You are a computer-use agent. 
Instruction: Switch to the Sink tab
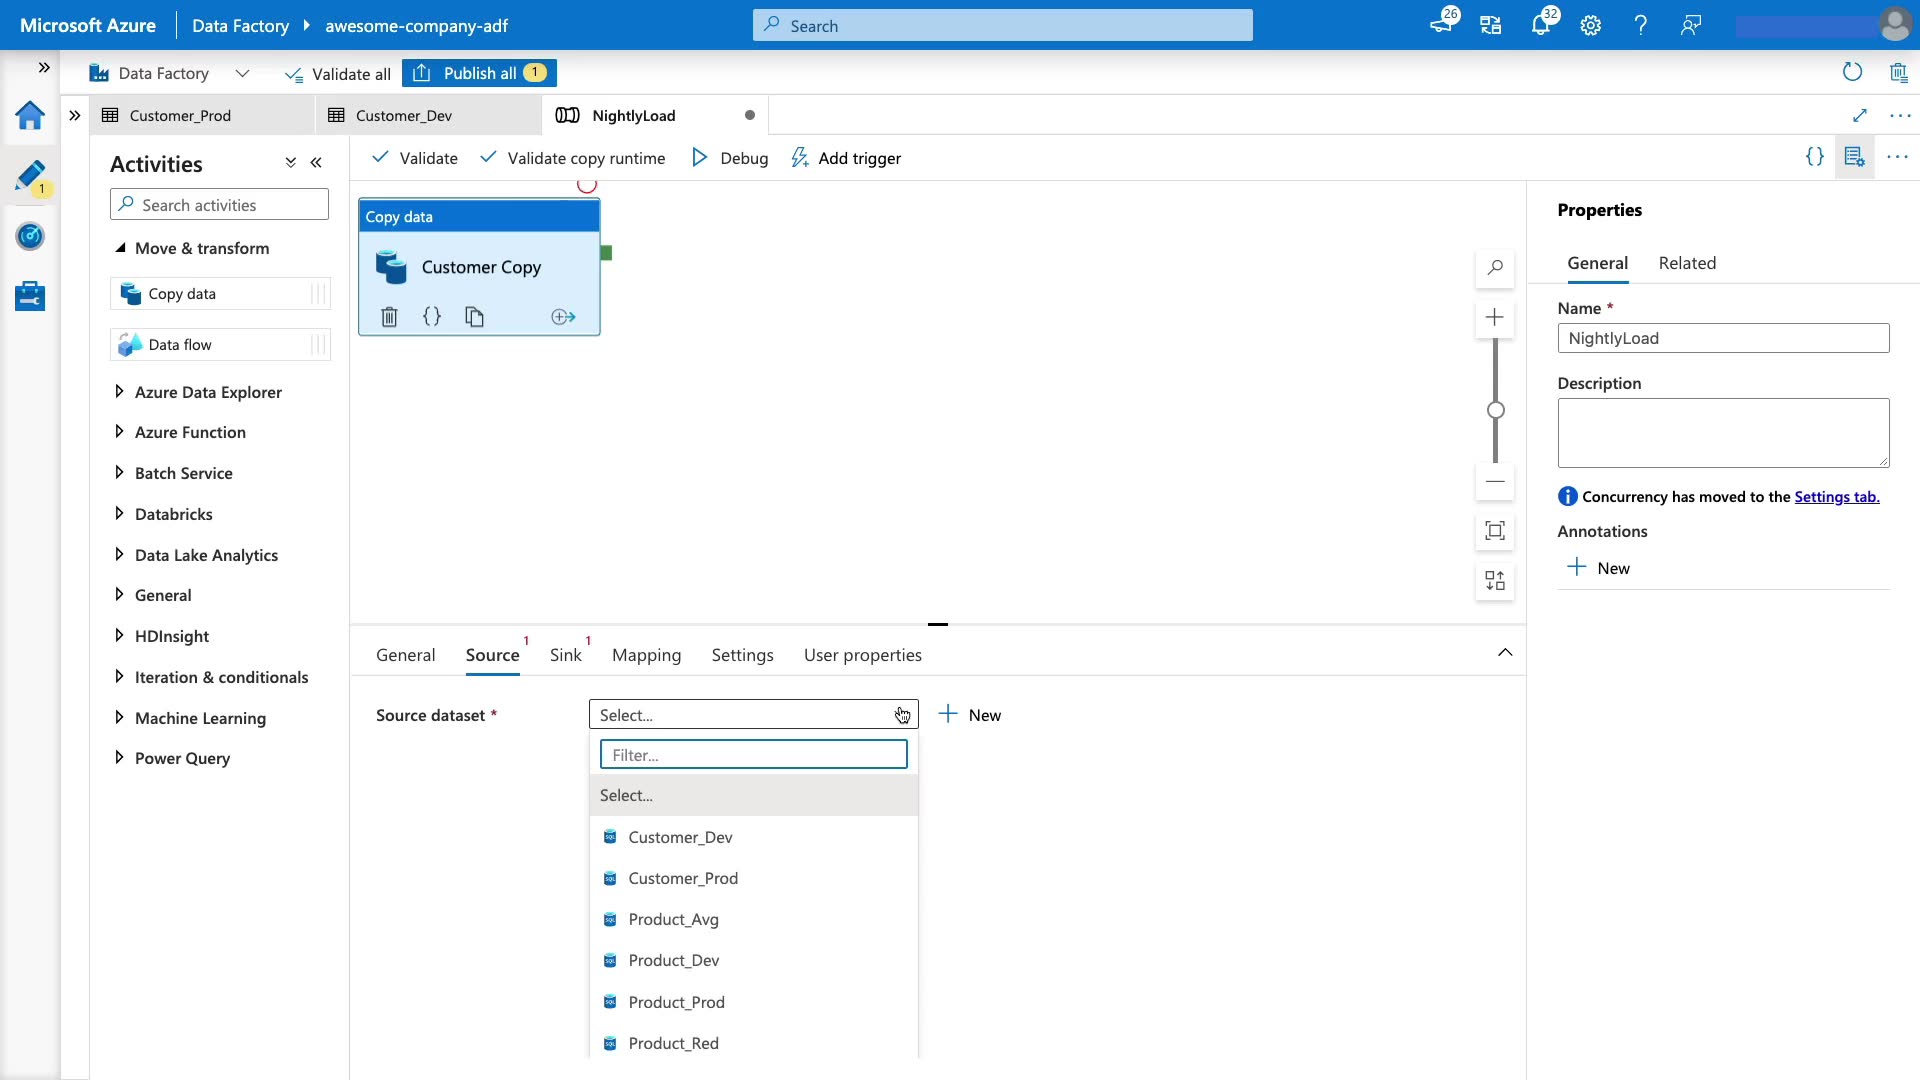click(x=565, y=655)
